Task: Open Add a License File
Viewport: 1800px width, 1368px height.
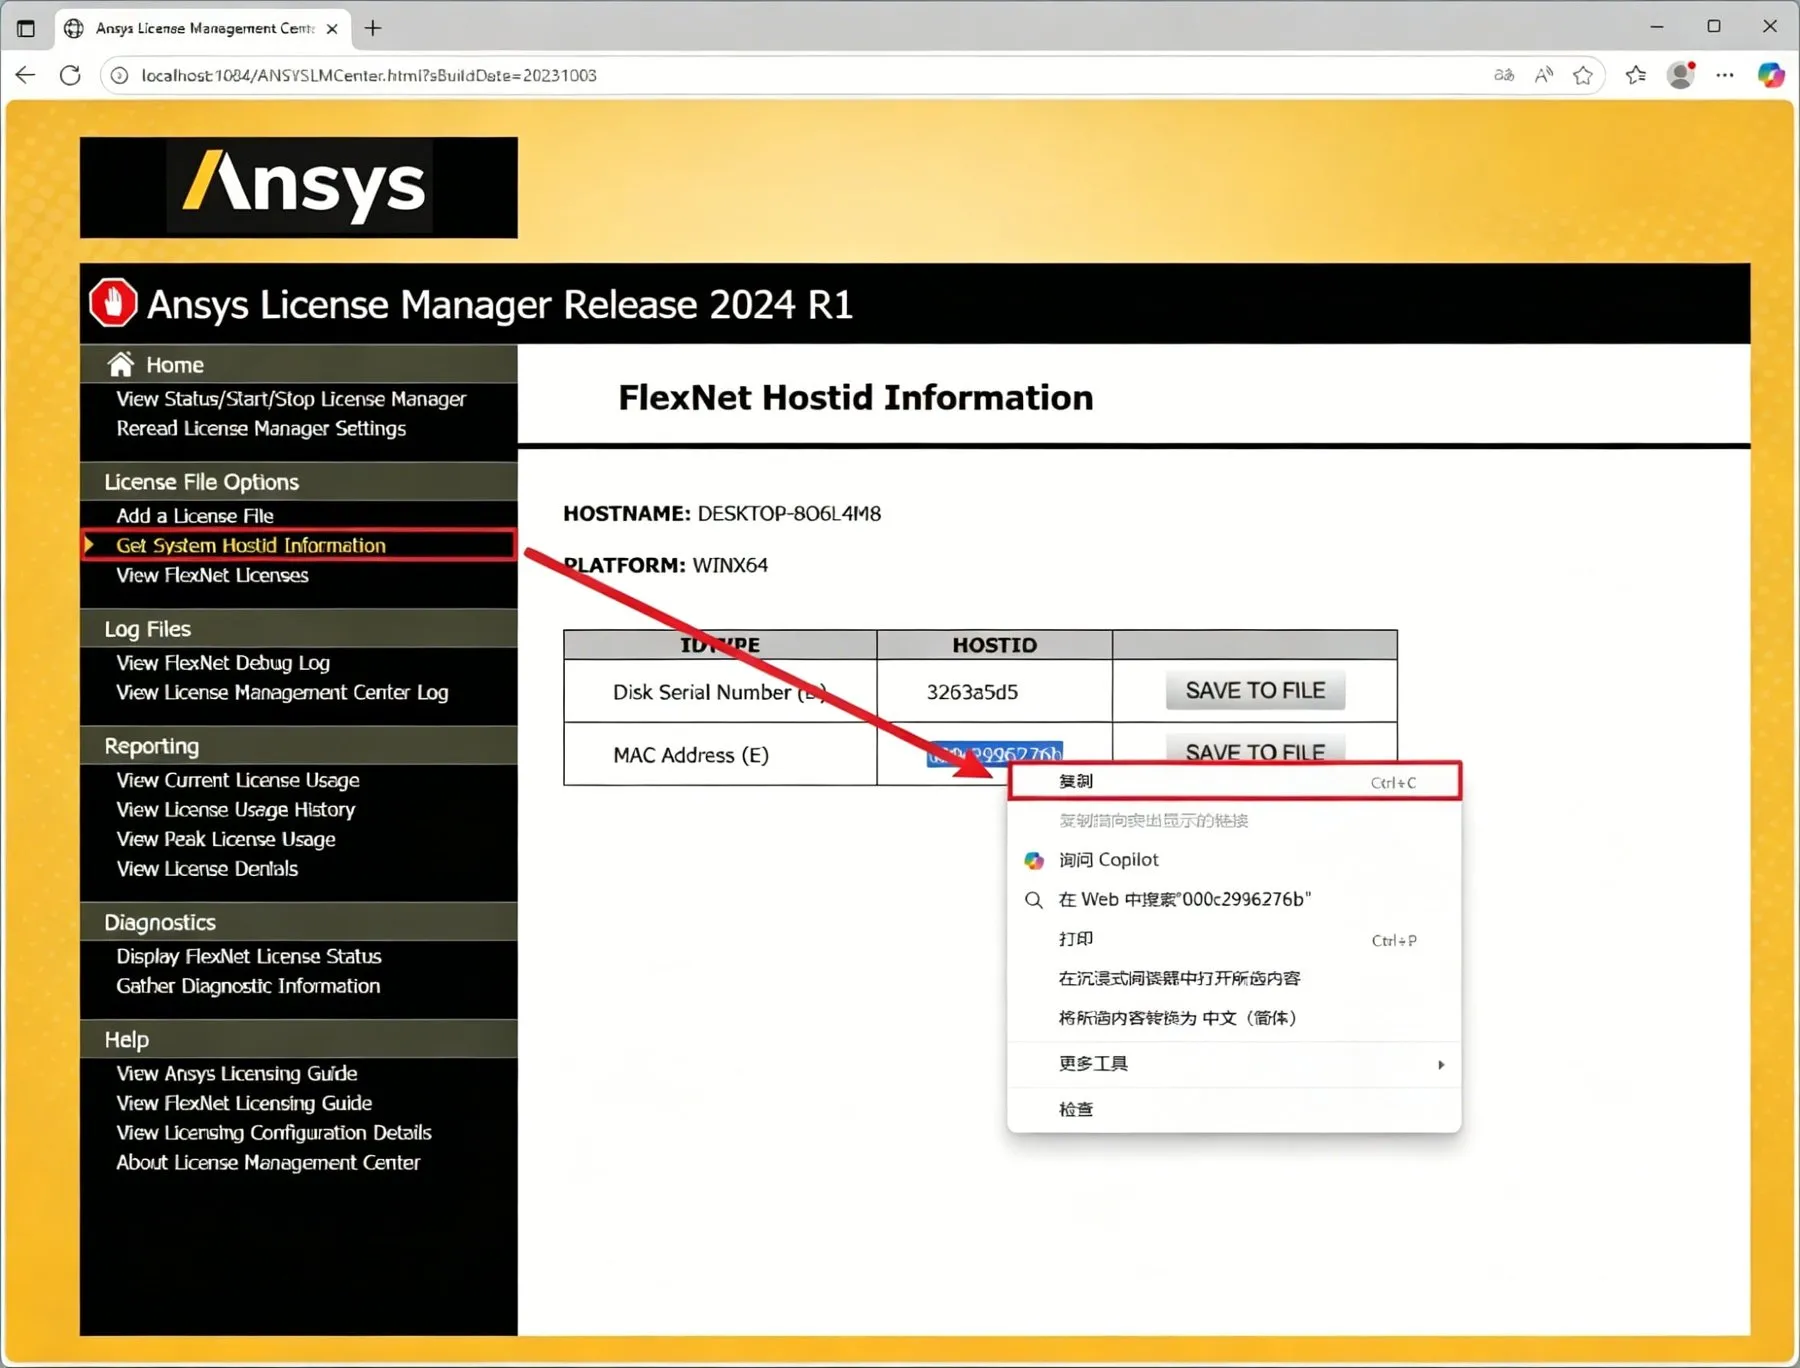Action: [x=195, y=516]
